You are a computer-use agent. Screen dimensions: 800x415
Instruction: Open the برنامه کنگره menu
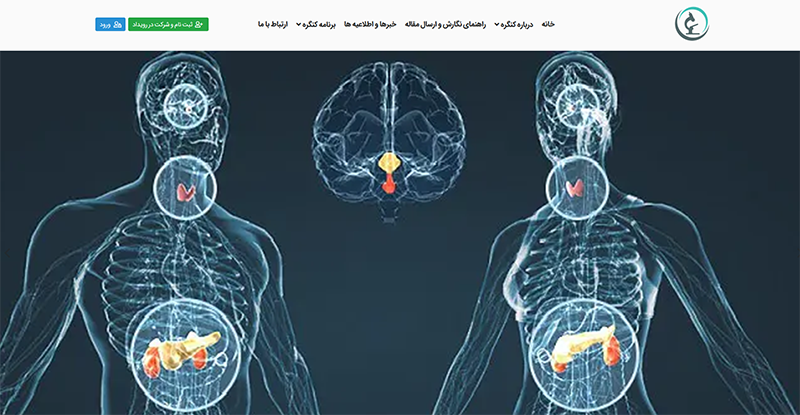pos(316,25)
